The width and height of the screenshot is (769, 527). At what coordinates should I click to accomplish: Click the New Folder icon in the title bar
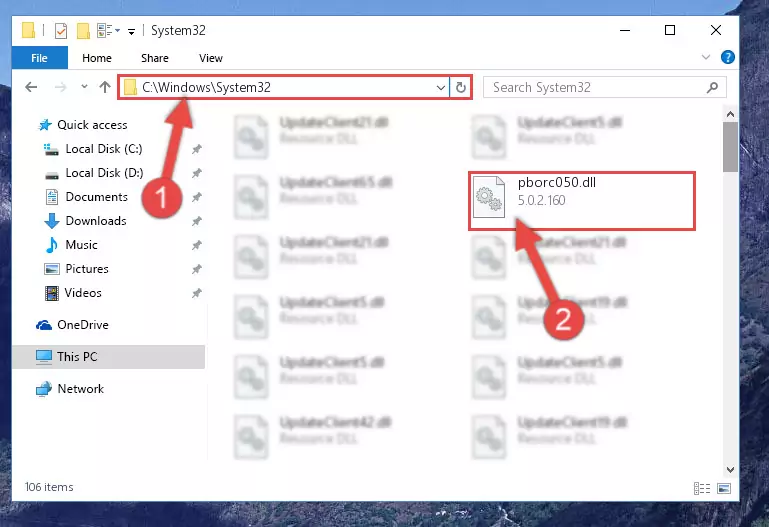point(83,30)
